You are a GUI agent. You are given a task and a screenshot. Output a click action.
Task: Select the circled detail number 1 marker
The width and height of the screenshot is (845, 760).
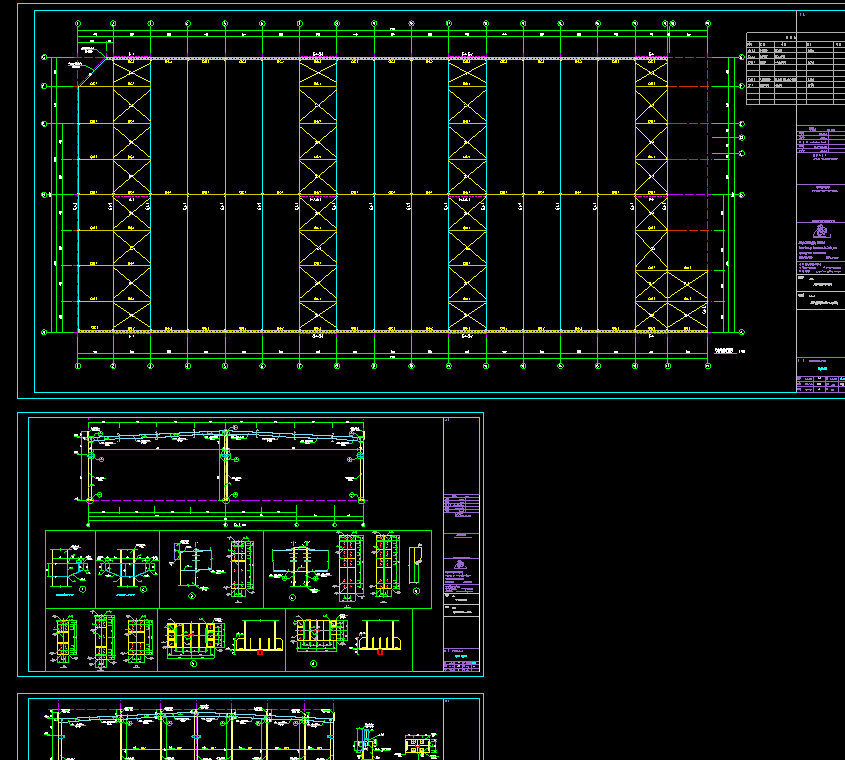pyautogui.click(x=83, y=590)
